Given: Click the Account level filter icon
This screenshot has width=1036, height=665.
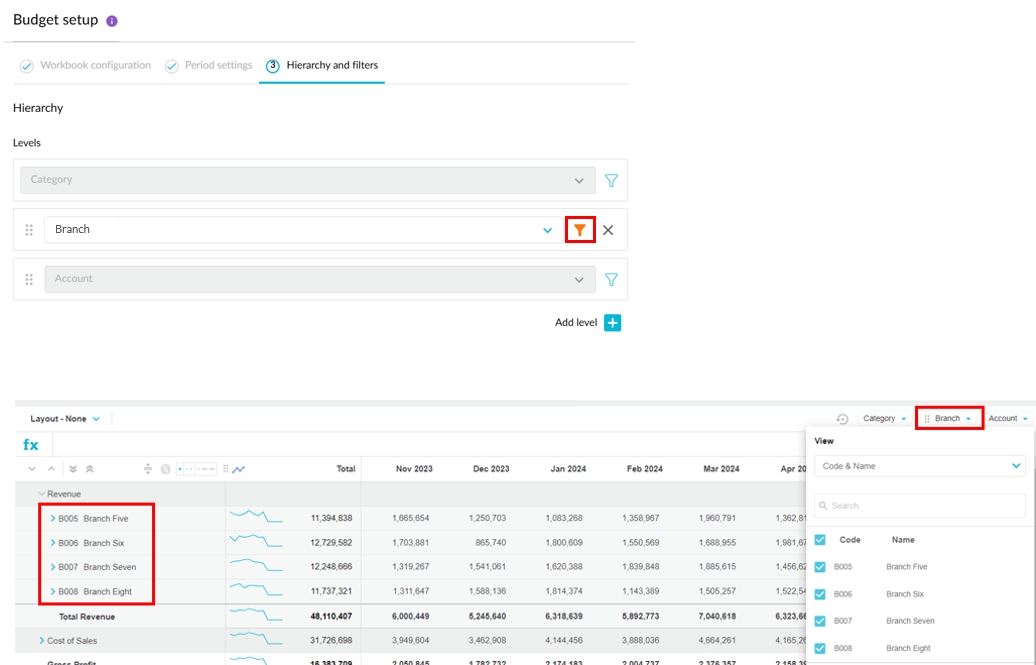Looking at the screenshot, I should 611,280.
